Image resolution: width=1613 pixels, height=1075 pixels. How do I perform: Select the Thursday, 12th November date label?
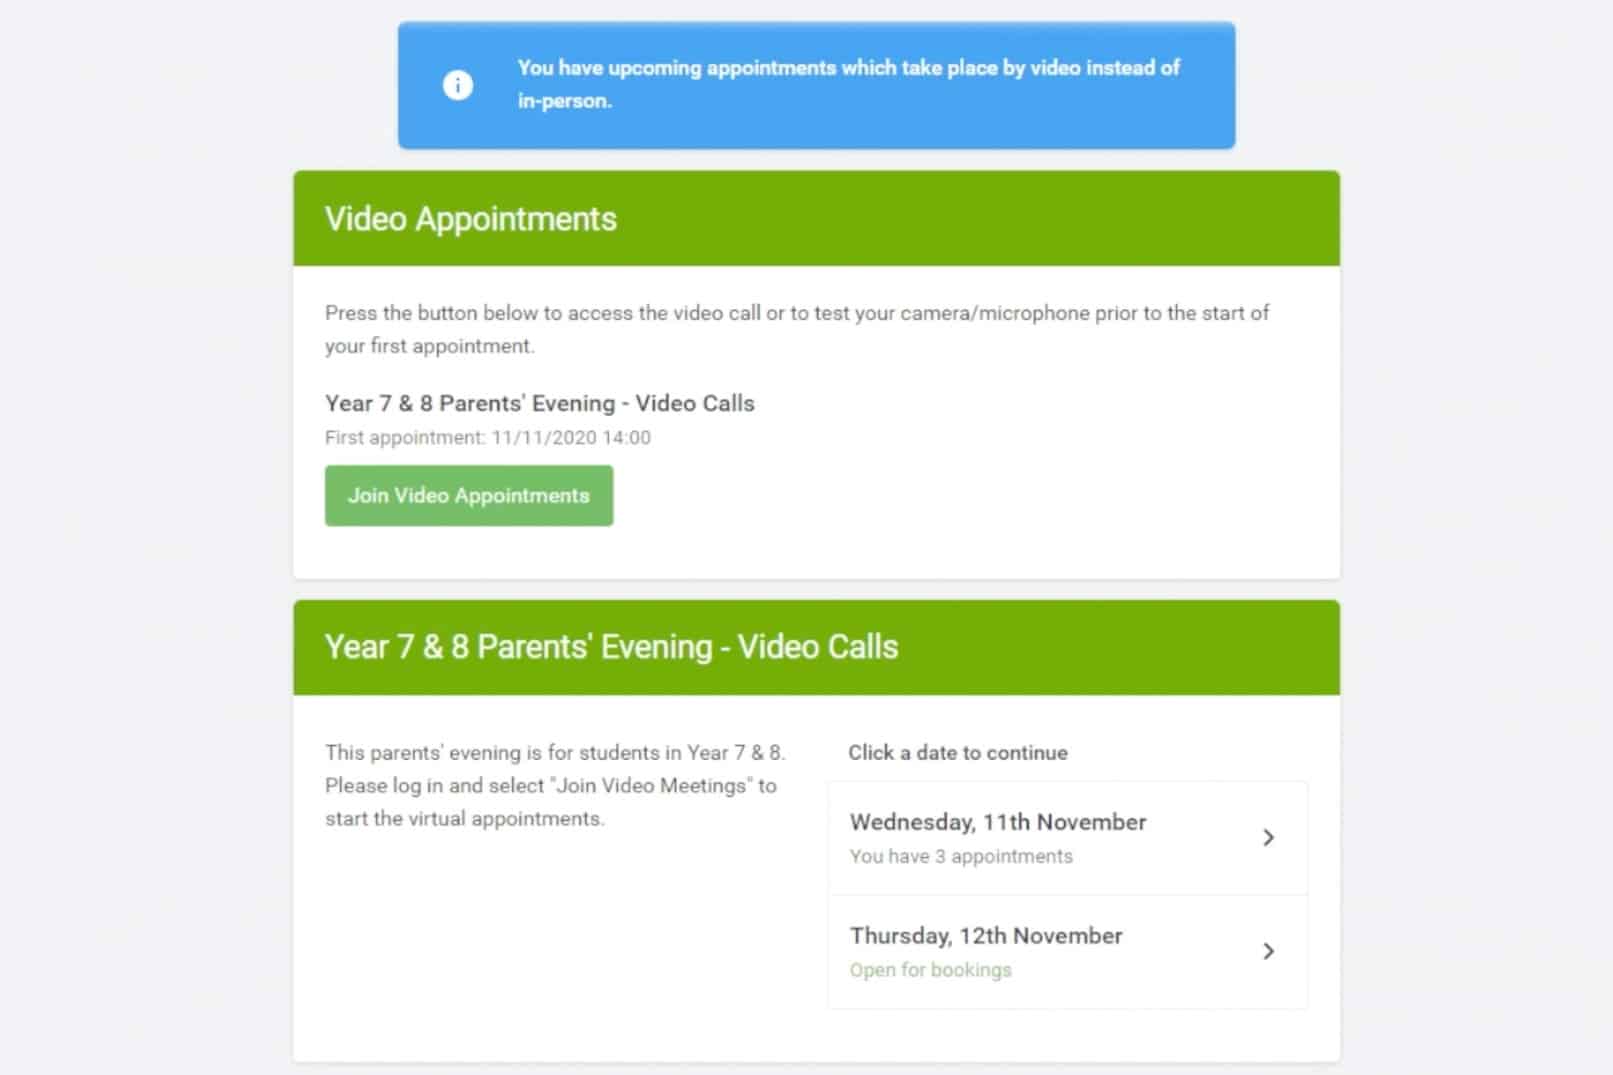click(985, 936)
